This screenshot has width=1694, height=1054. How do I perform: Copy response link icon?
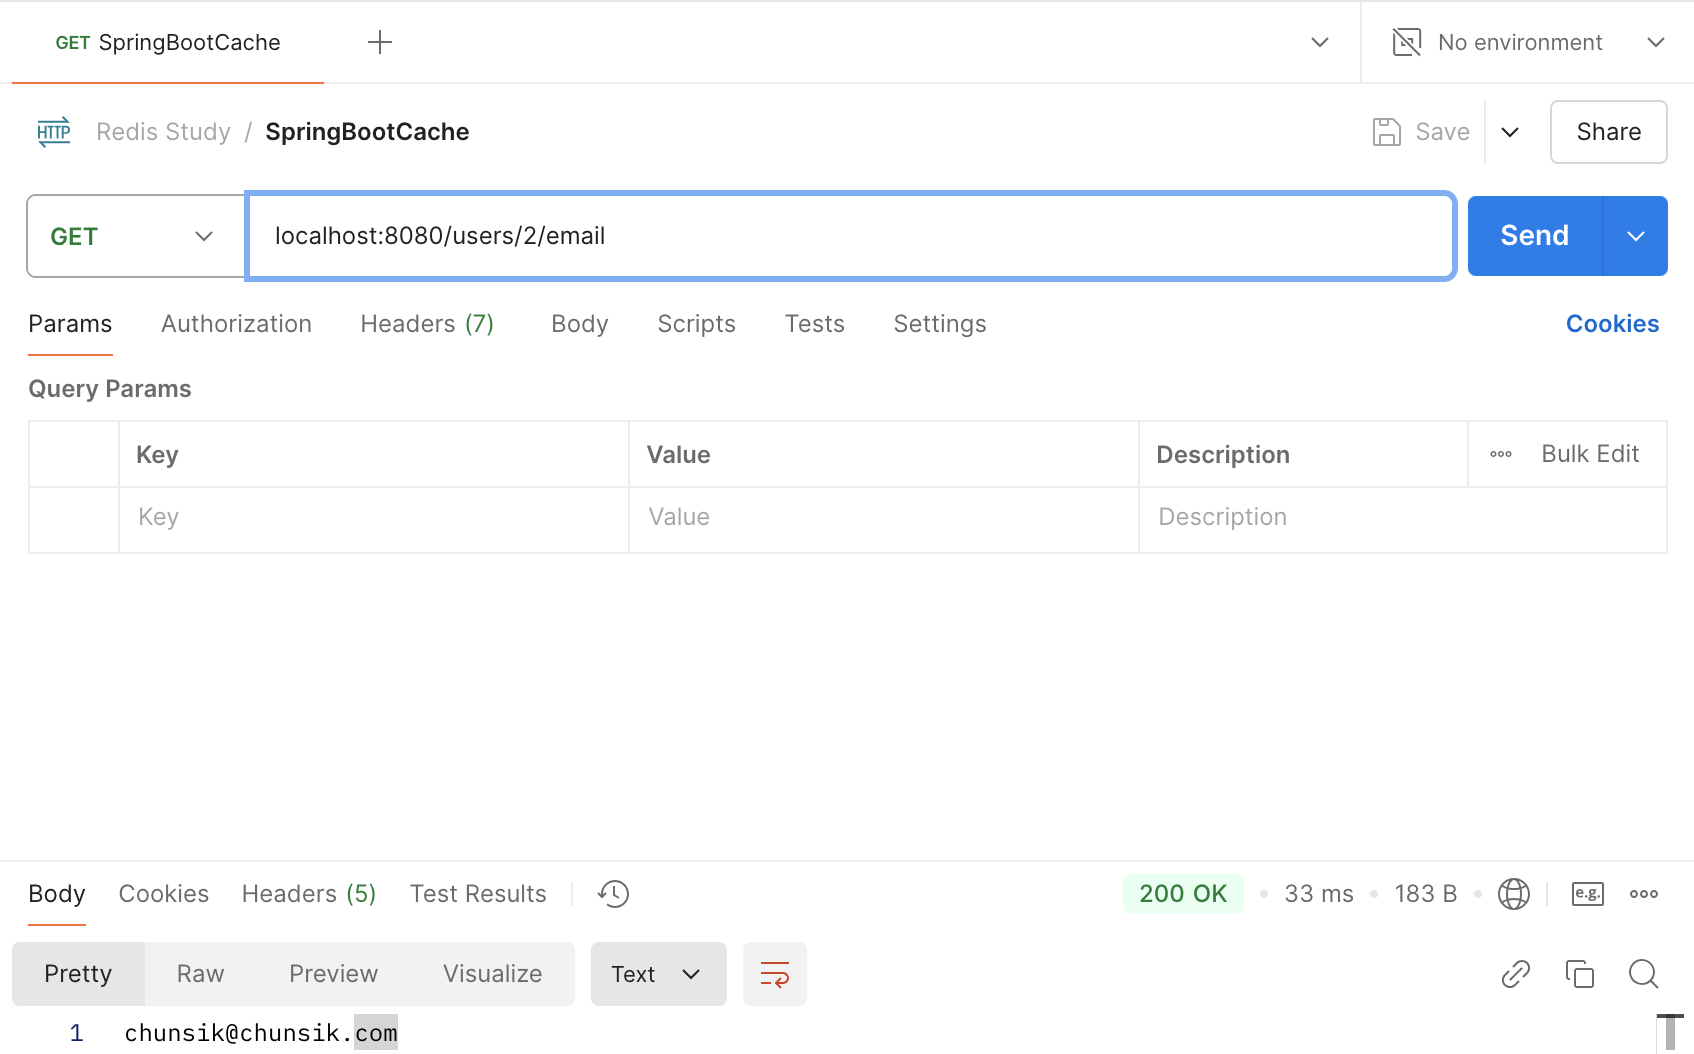click(1516, 974)
